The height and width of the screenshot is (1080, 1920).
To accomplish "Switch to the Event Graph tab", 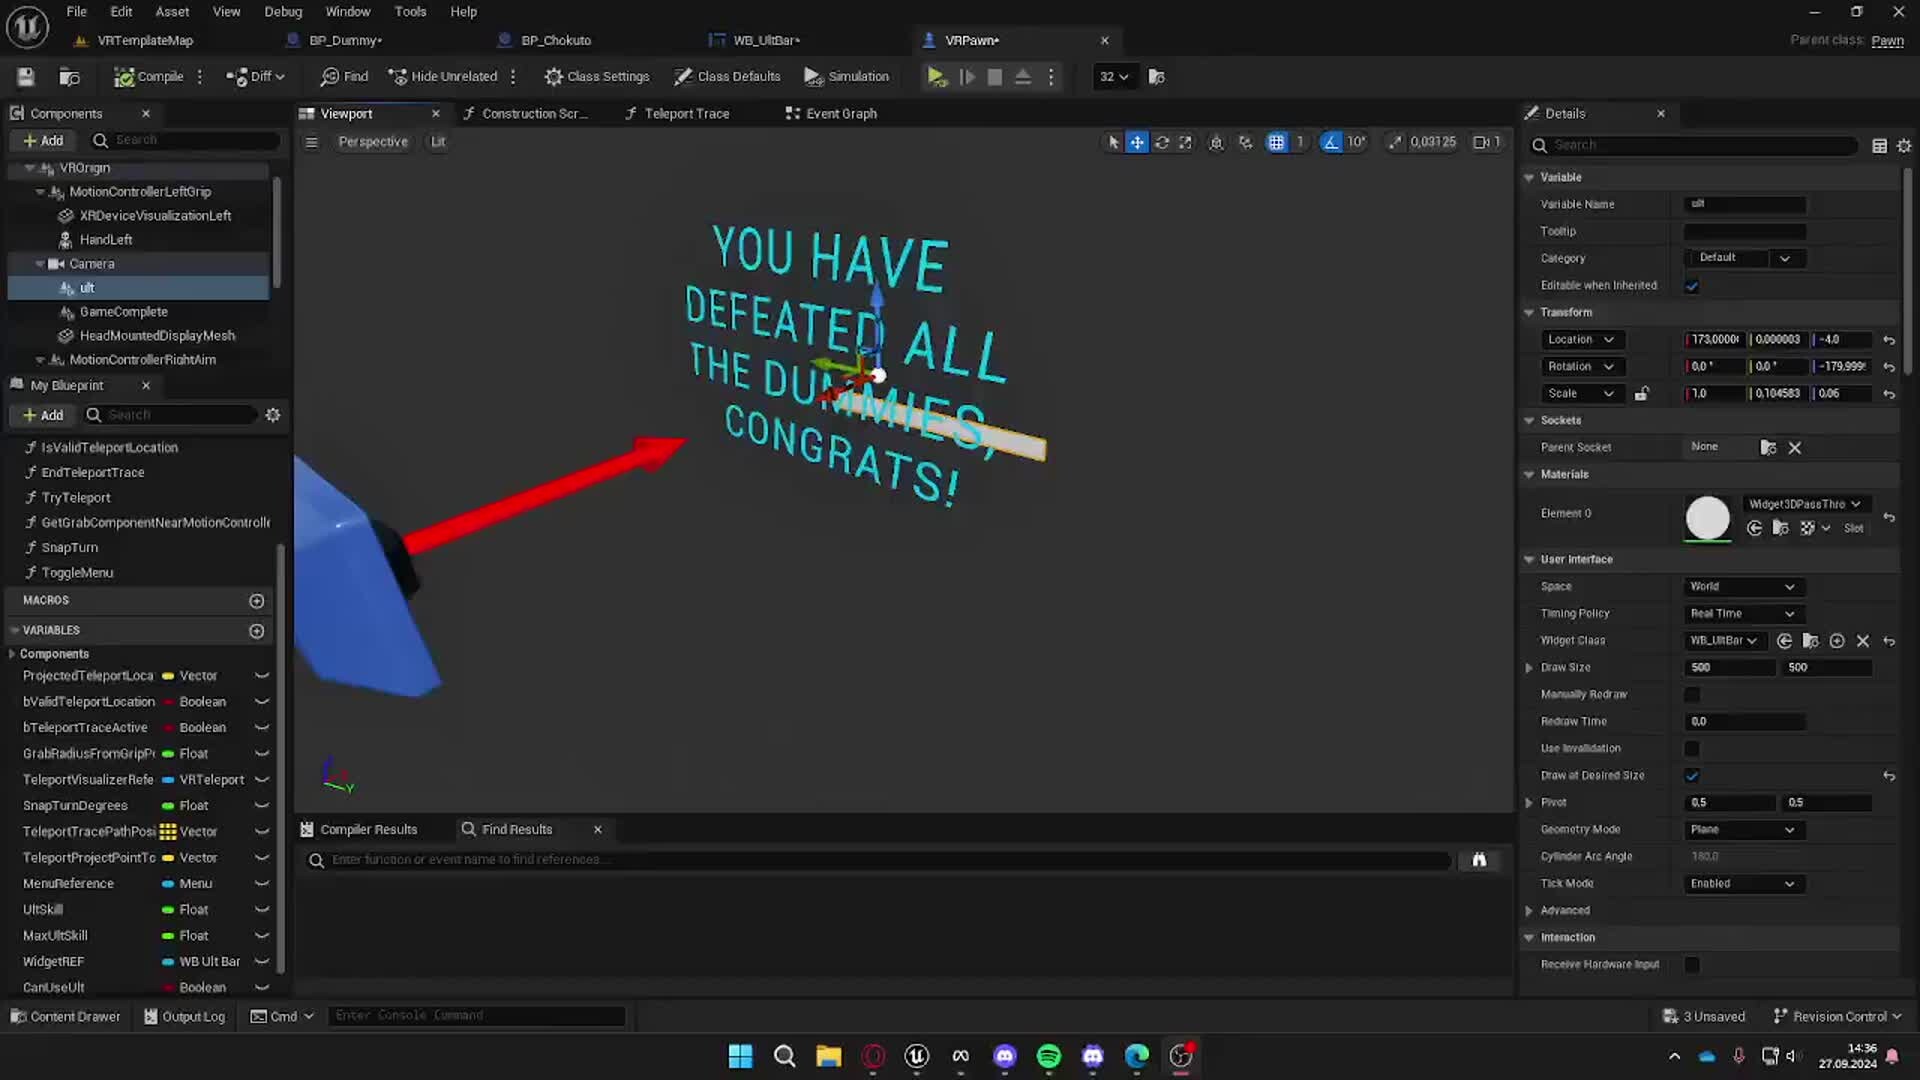I will [840, 113].
